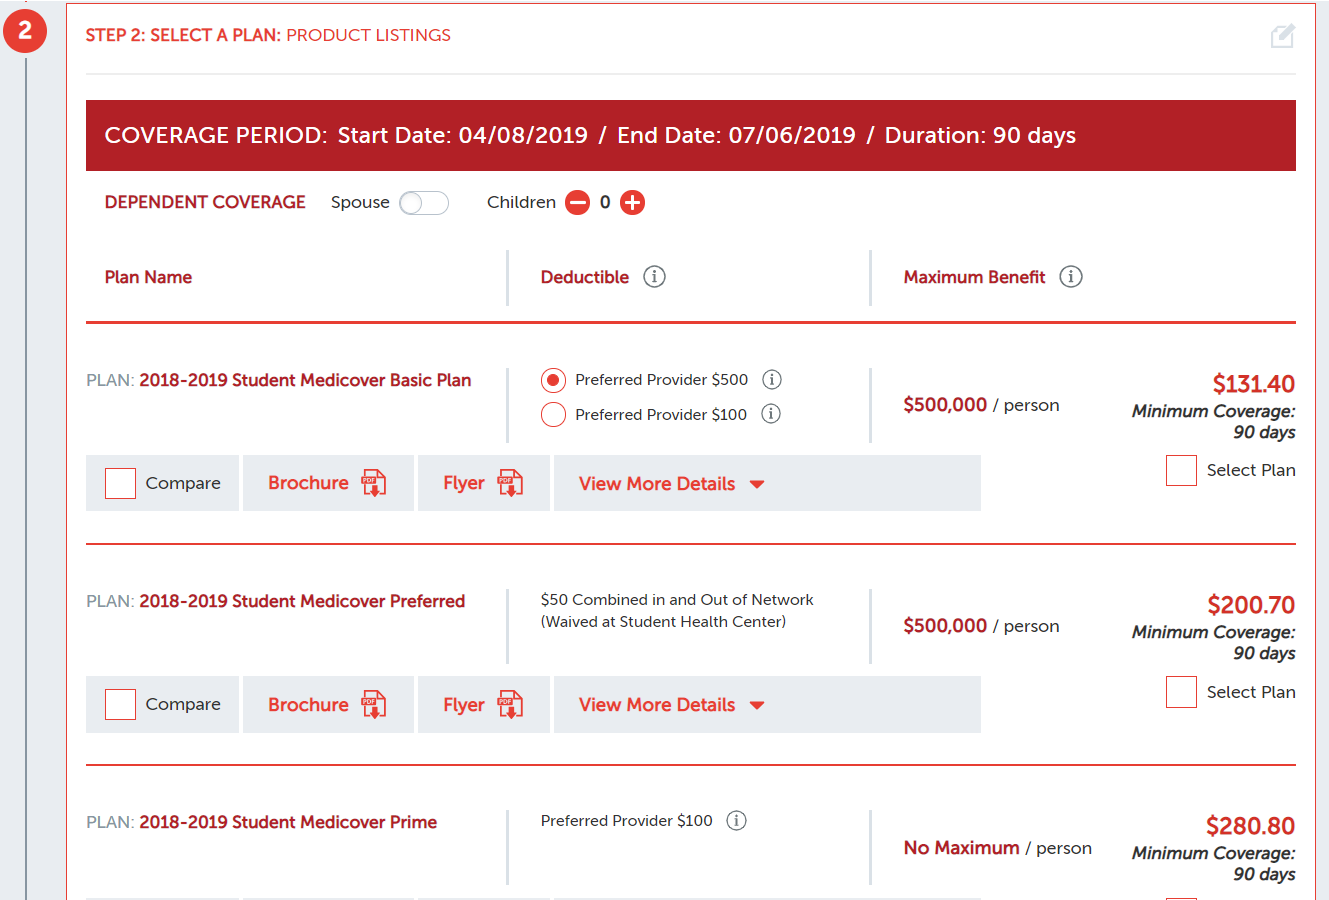Open info for Basic Plan Preferred Provider $100
The image size is (1329, 900).
point(771,414)
